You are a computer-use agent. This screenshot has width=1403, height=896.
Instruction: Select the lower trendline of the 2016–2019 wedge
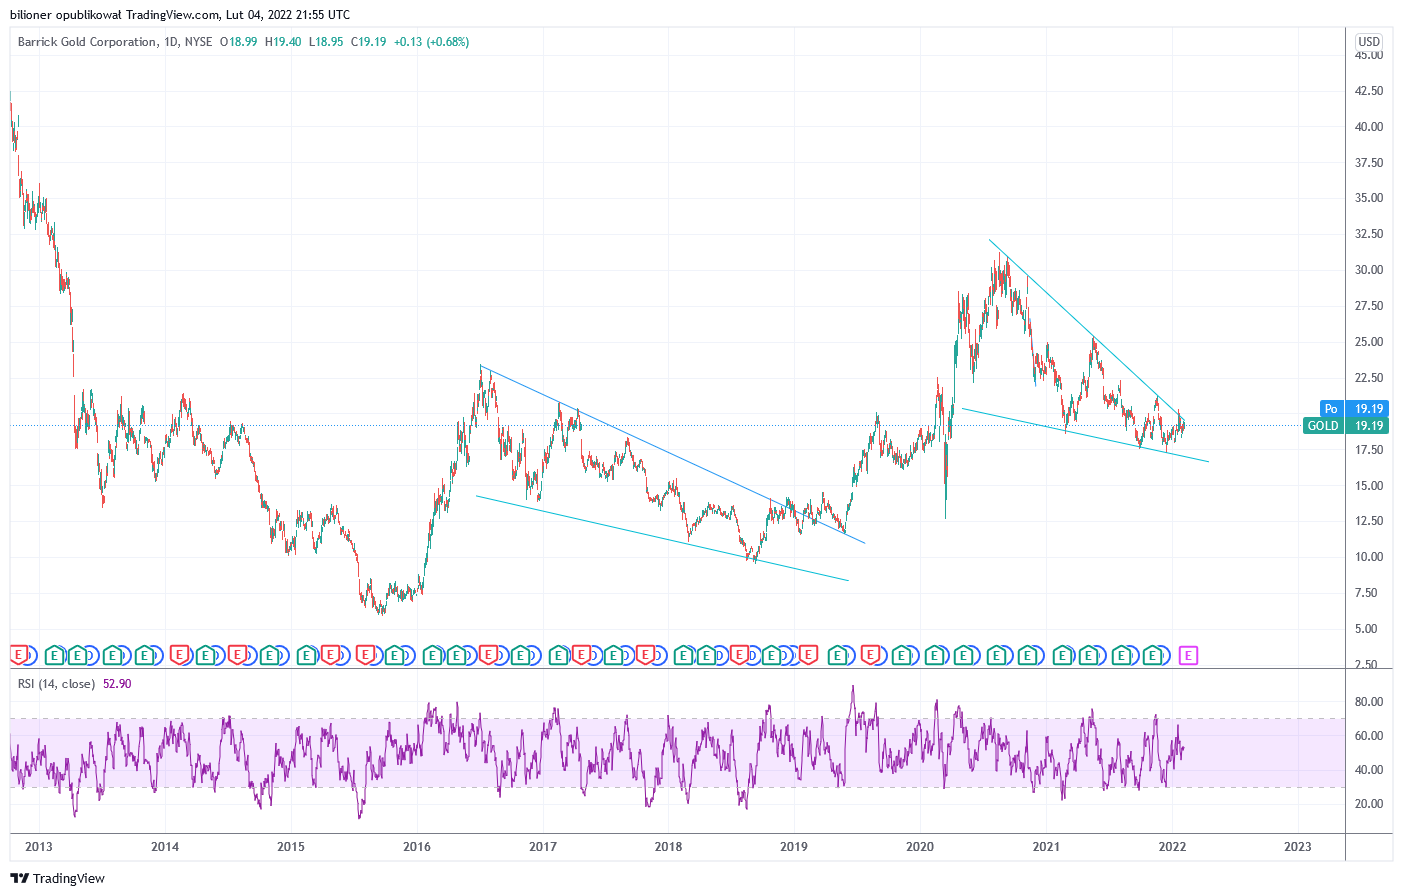(660, 538)
